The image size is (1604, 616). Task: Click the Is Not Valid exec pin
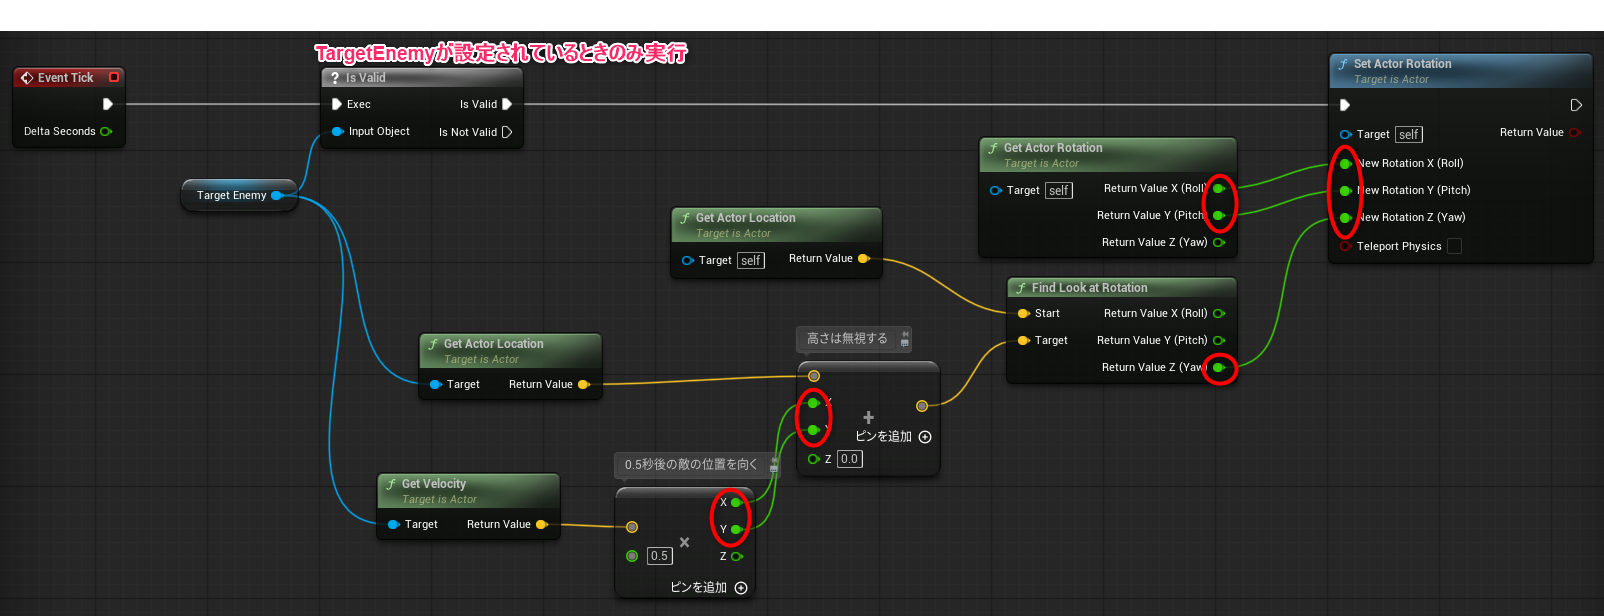coord(507,132)
